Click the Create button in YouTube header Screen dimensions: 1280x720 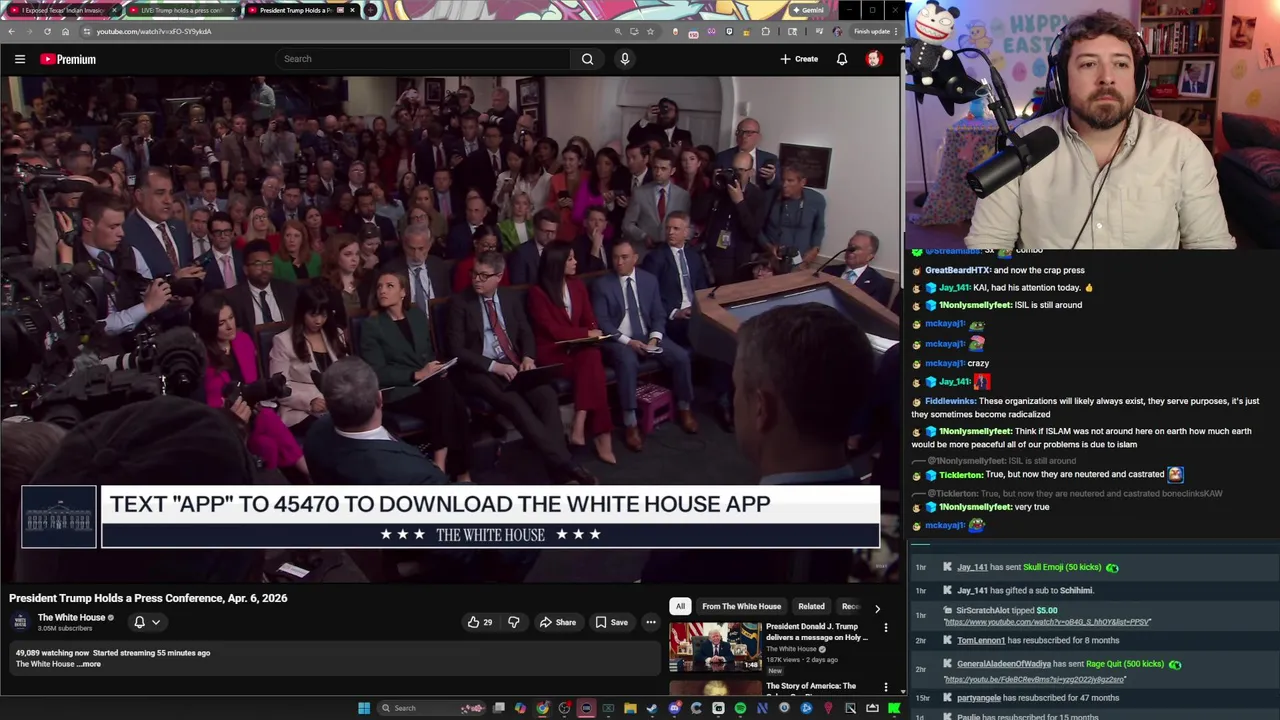click(799, 59)
